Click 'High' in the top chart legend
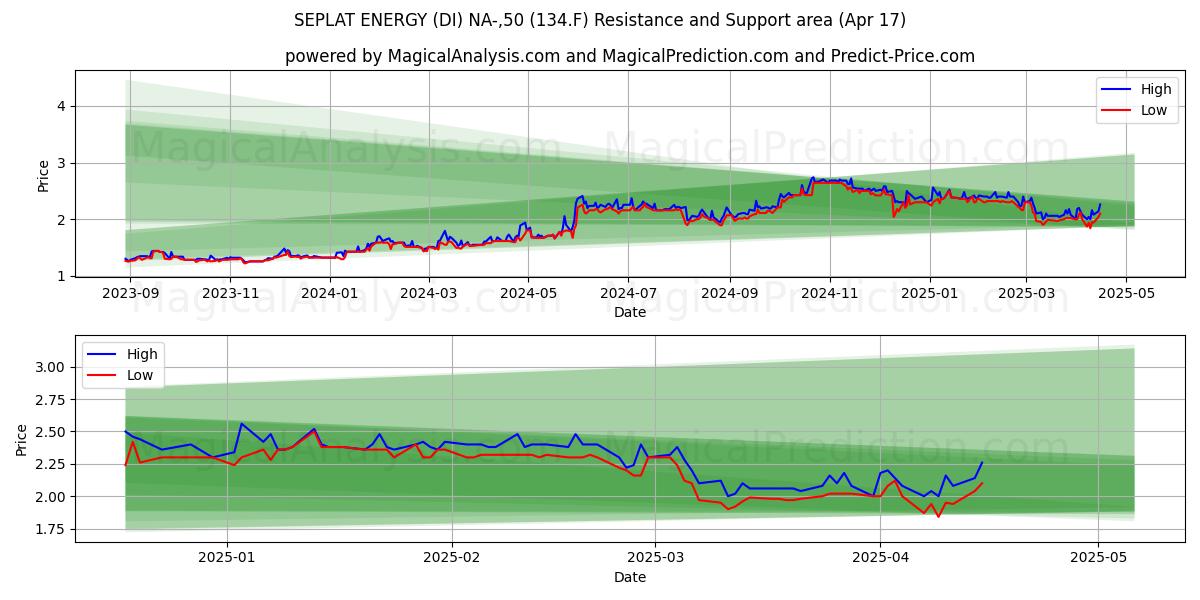1200x600 pixels. click(1156, 90)
